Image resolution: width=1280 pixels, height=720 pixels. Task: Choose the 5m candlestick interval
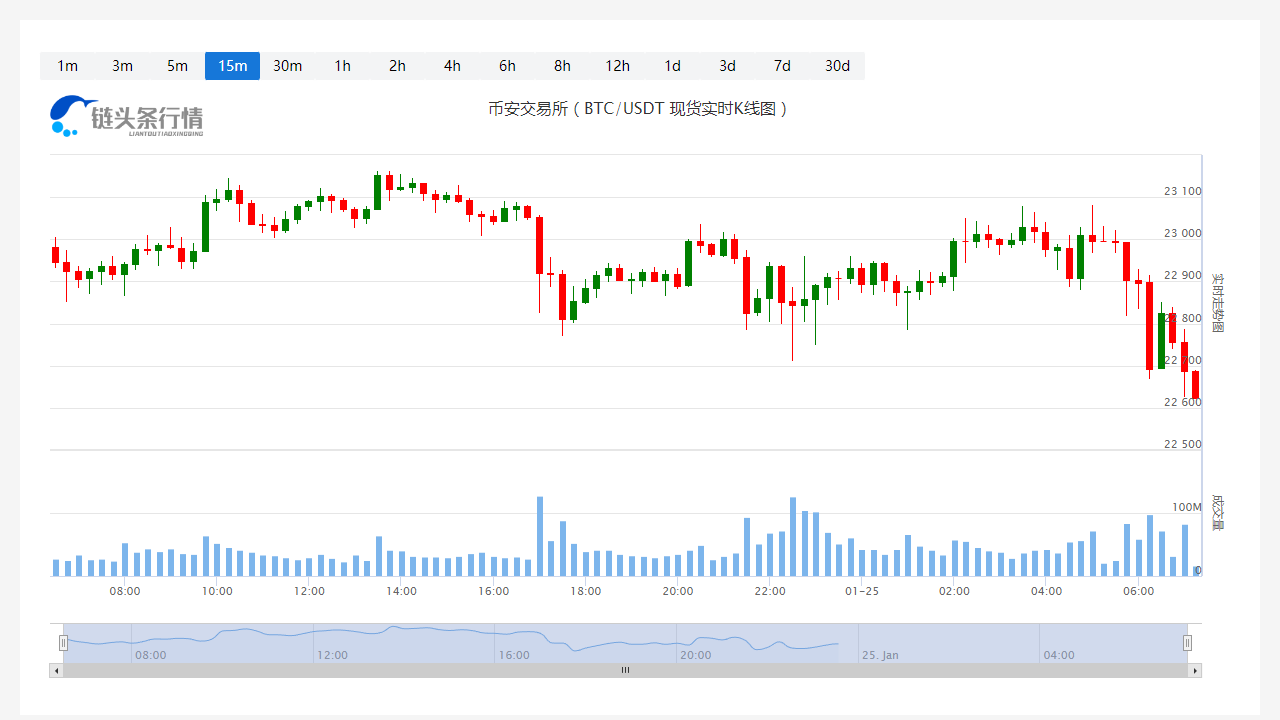[177, 66]
